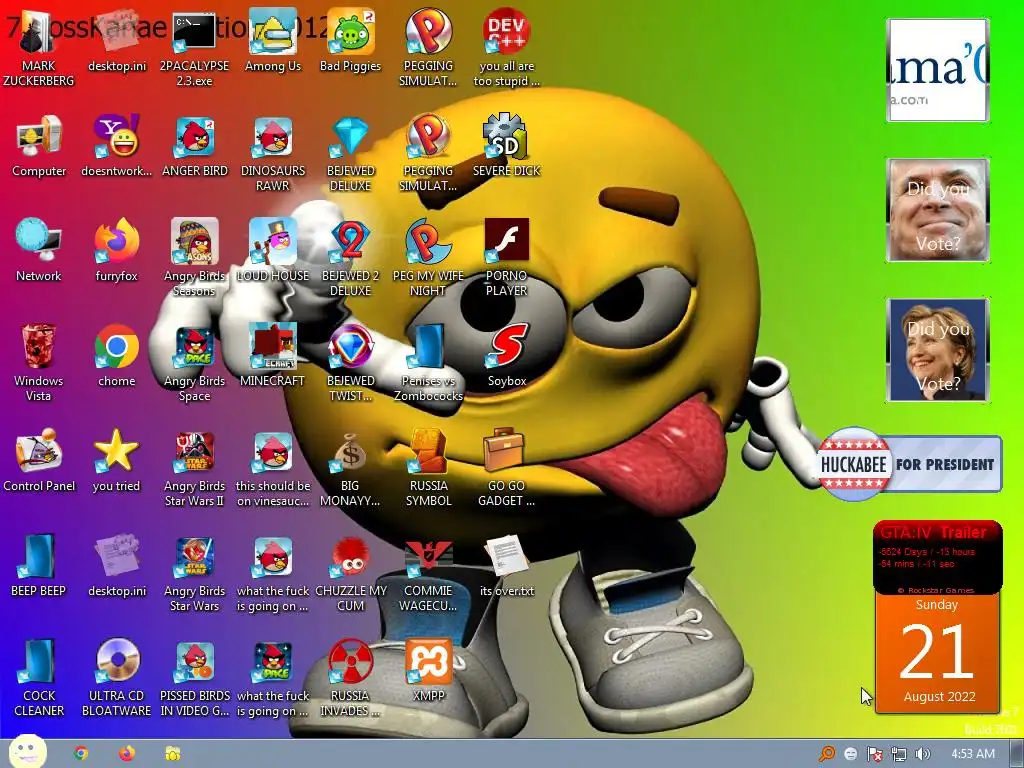Screen dimensions: 1024x768
Task: Select the Yahoo 'doesntwork...' icon
Action: (x=116, y=146)
